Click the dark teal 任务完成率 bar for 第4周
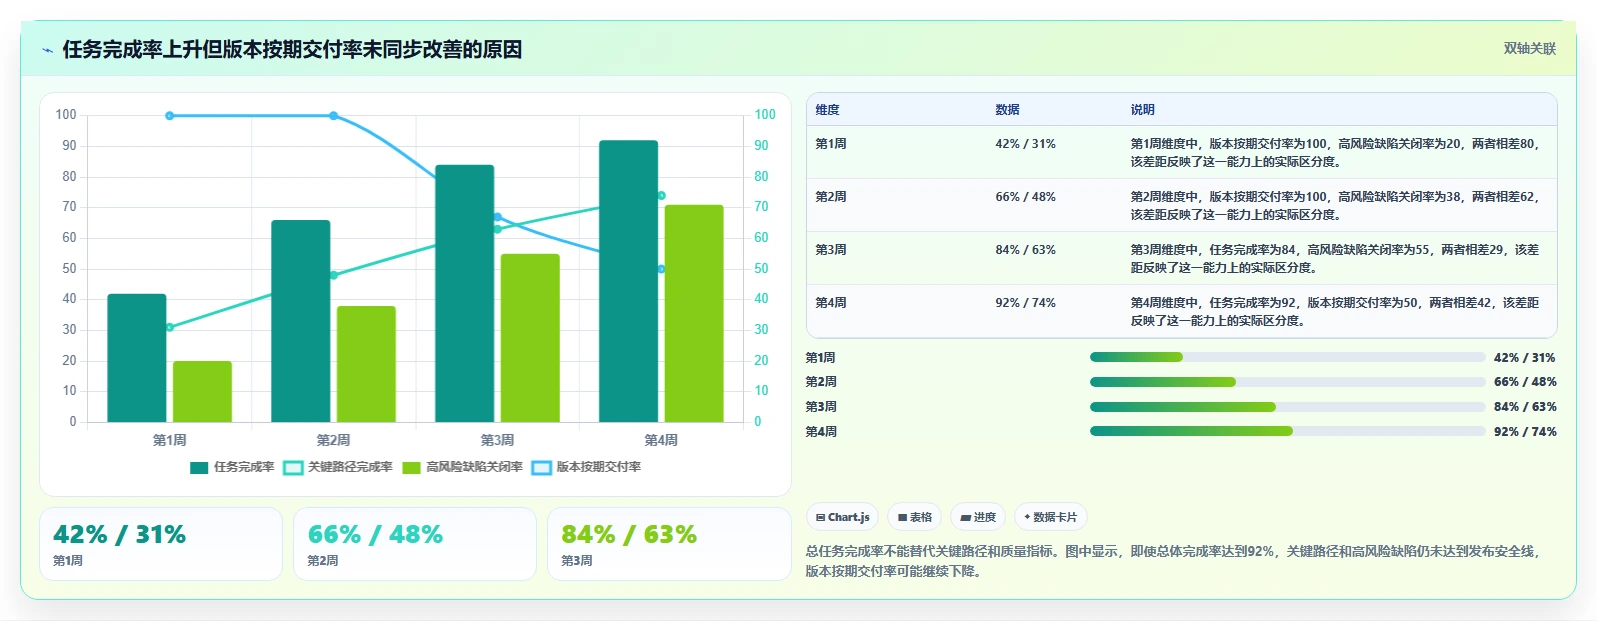1597x621 pixels. point(629,281)
